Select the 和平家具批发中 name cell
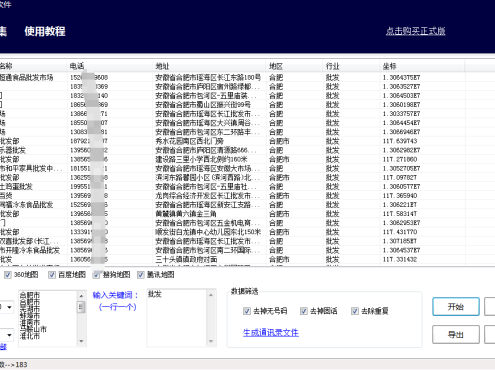Screen dimensions: 495x370 (x=31, y=168)
